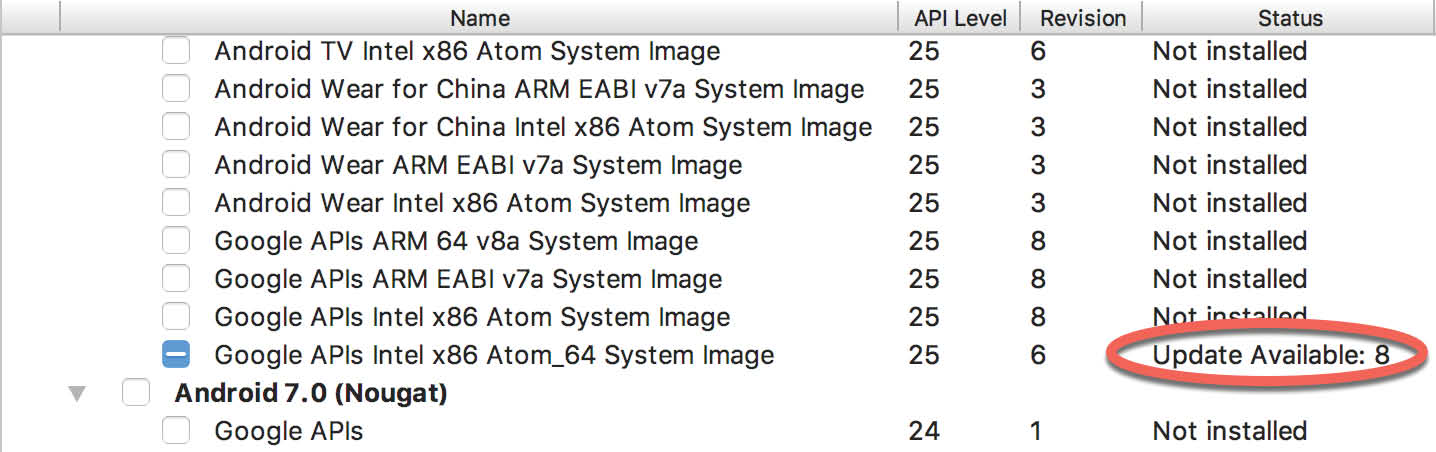Screen dimensions: 1436x452
Task: Enable Android Wear for China ARM EABI v7a
Action: pos(176,89)
